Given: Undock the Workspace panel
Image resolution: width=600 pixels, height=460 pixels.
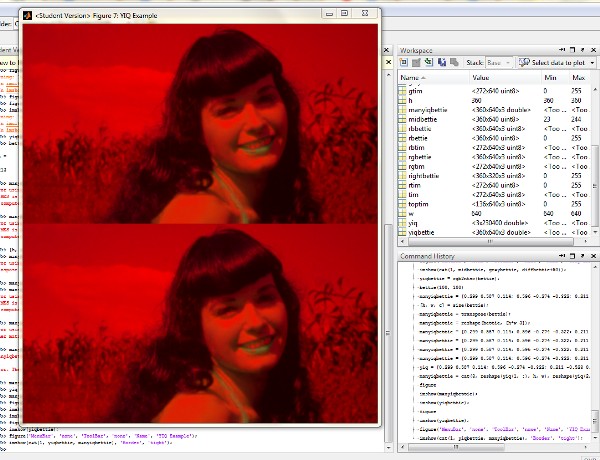Looking at the screenshot, I should tap(583, 50).
